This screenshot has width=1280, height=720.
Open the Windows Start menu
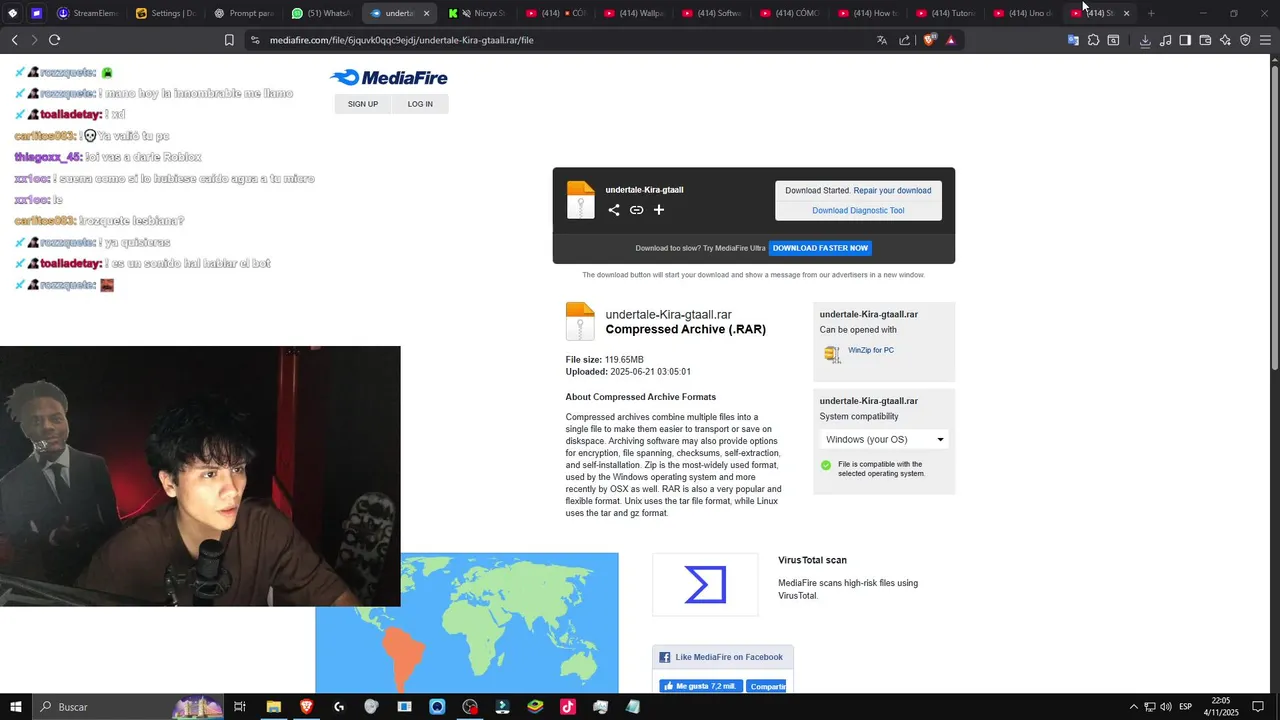pyautogui.click(x=16, y=707)
